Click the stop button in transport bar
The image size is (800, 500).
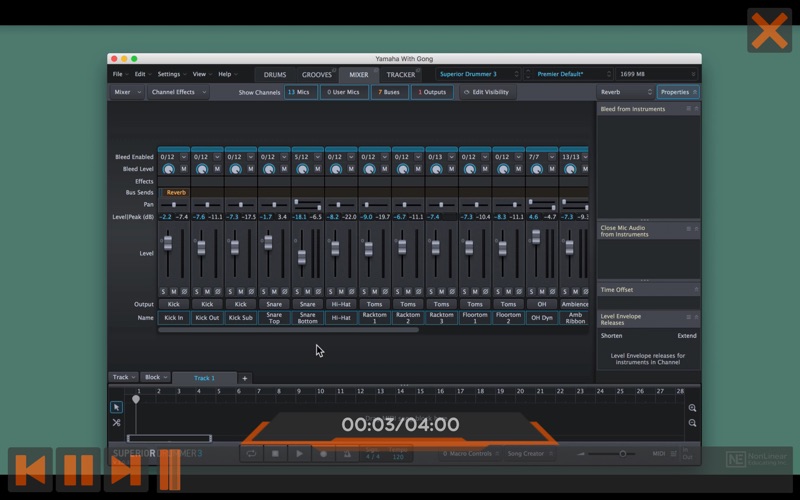click(x=275, y=454)
